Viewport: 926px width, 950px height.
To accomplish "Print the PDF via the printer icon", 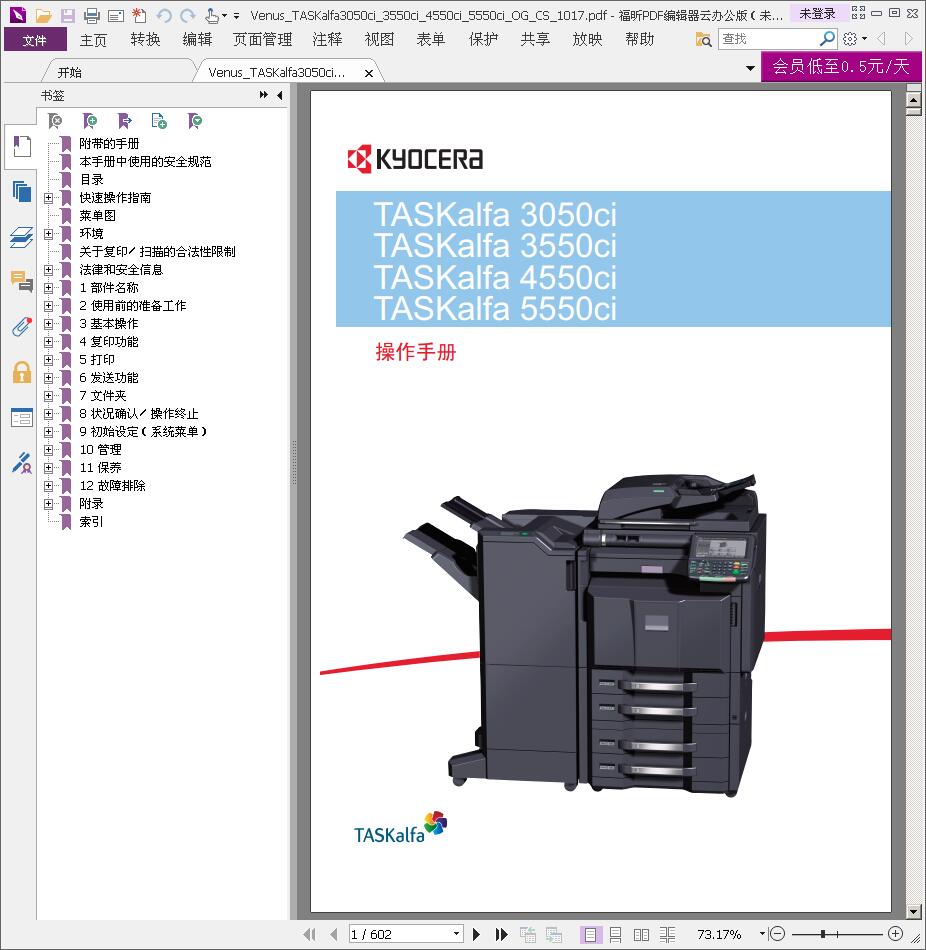I will click(92, 15).
